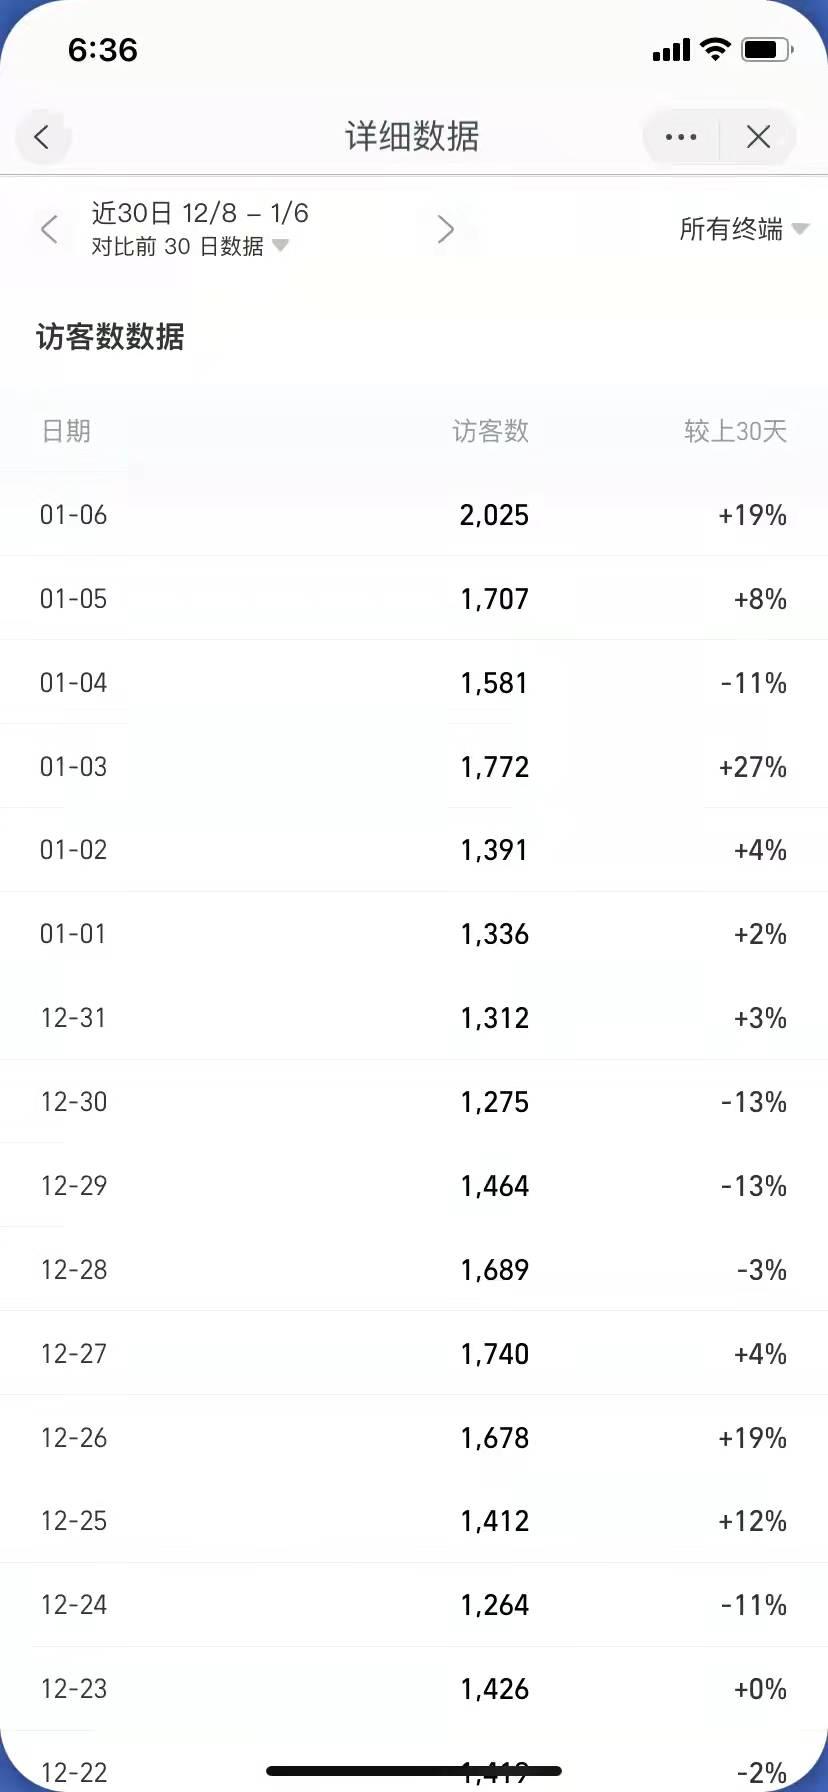Tap the back arrow in header
The height and width of the screenshot is (1792, 828).
(x=42, y=137)
